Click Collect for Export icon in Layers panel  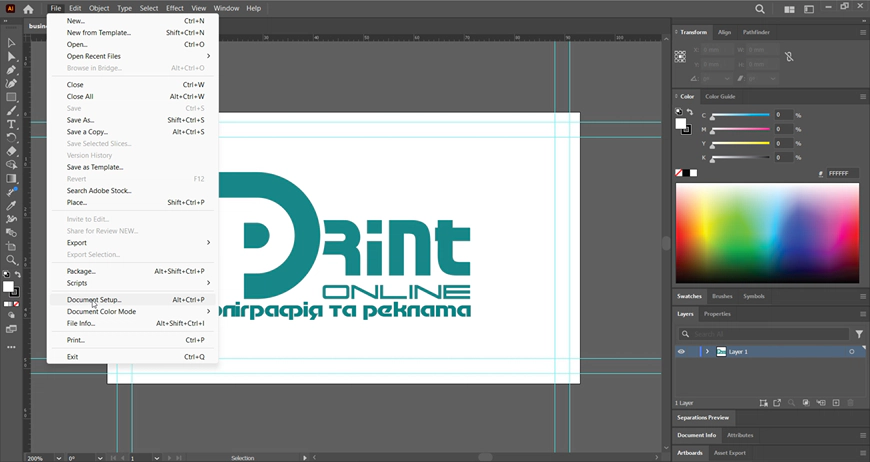pos(777,403)
